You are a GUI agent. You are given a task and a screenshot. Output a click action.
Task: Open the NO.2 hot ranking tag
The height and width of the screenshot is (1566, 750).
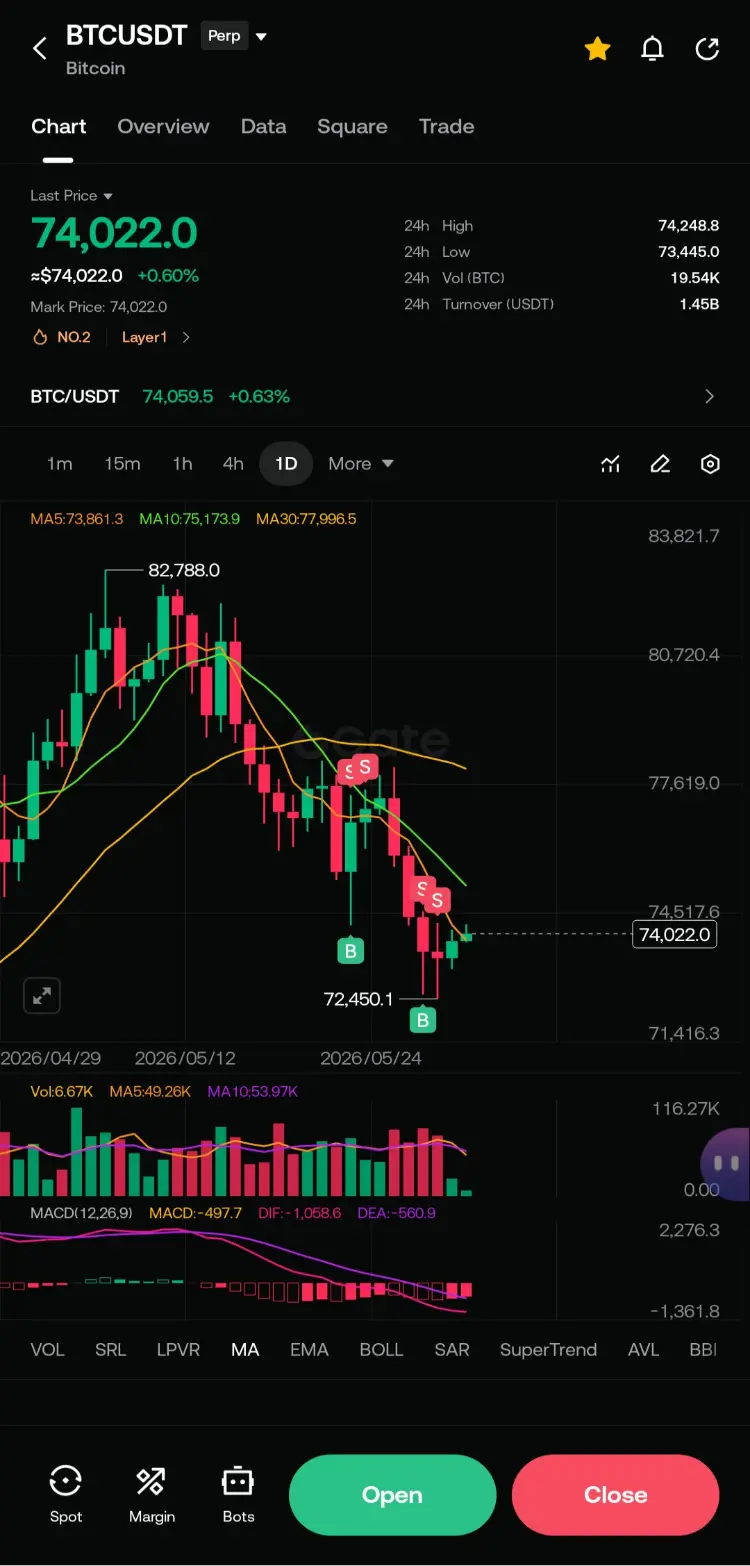click(62, 337)
